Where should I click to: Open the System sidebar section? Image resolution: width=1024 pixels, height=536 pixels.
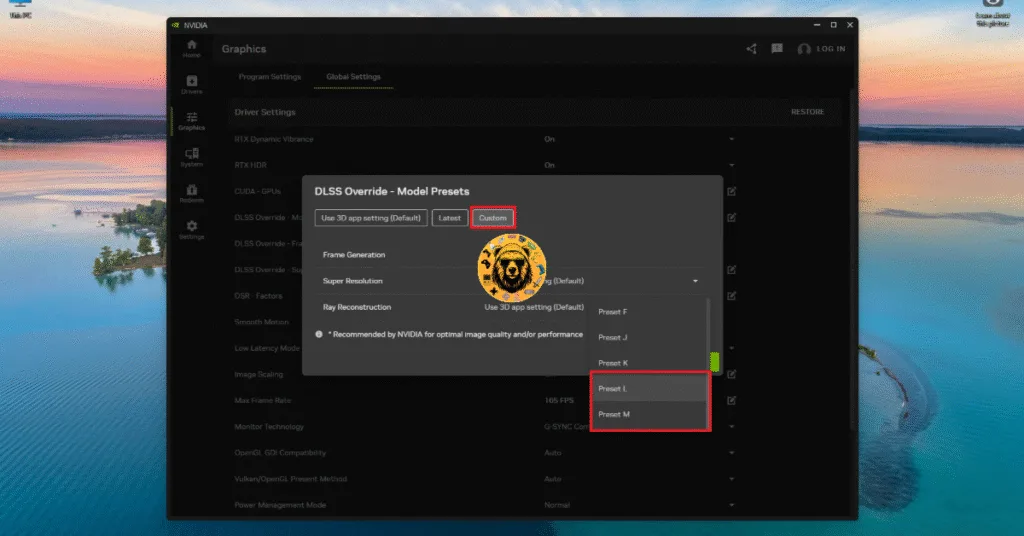pyautogui.click(x=191, y=157)
